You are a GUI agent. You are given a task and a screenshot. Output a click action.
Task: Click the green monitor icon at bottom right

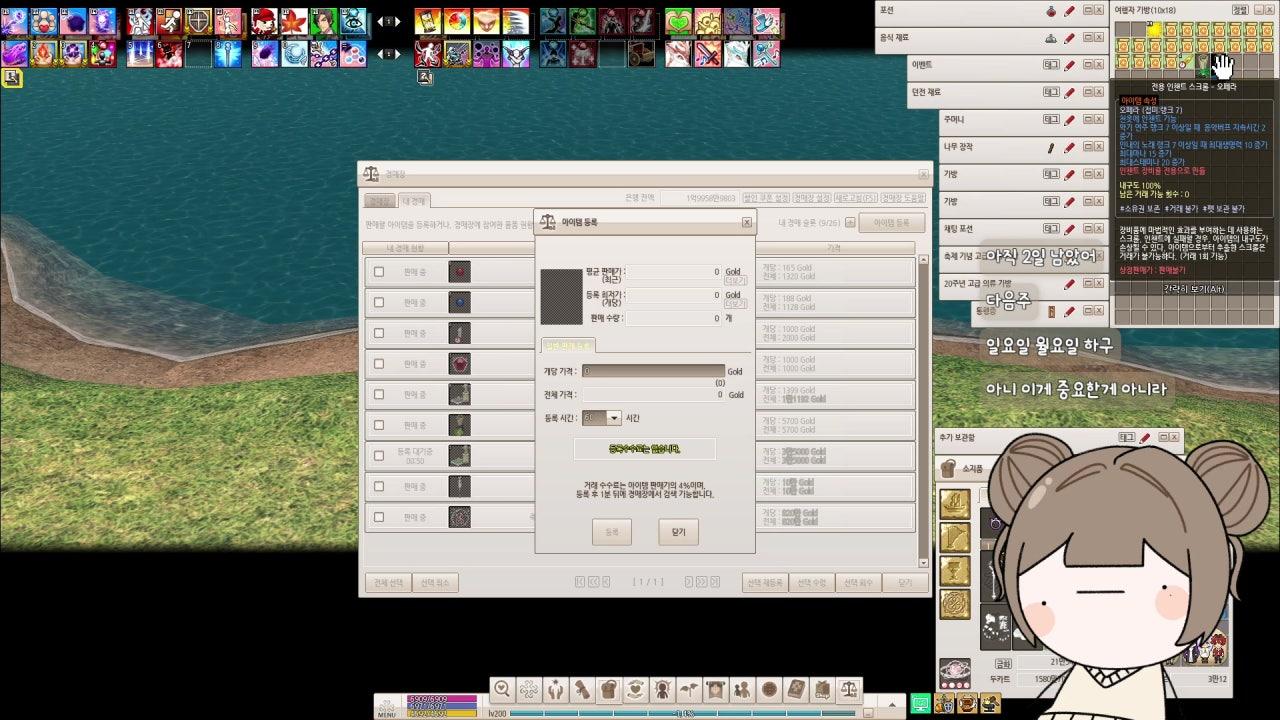click(x=920, y=704)
